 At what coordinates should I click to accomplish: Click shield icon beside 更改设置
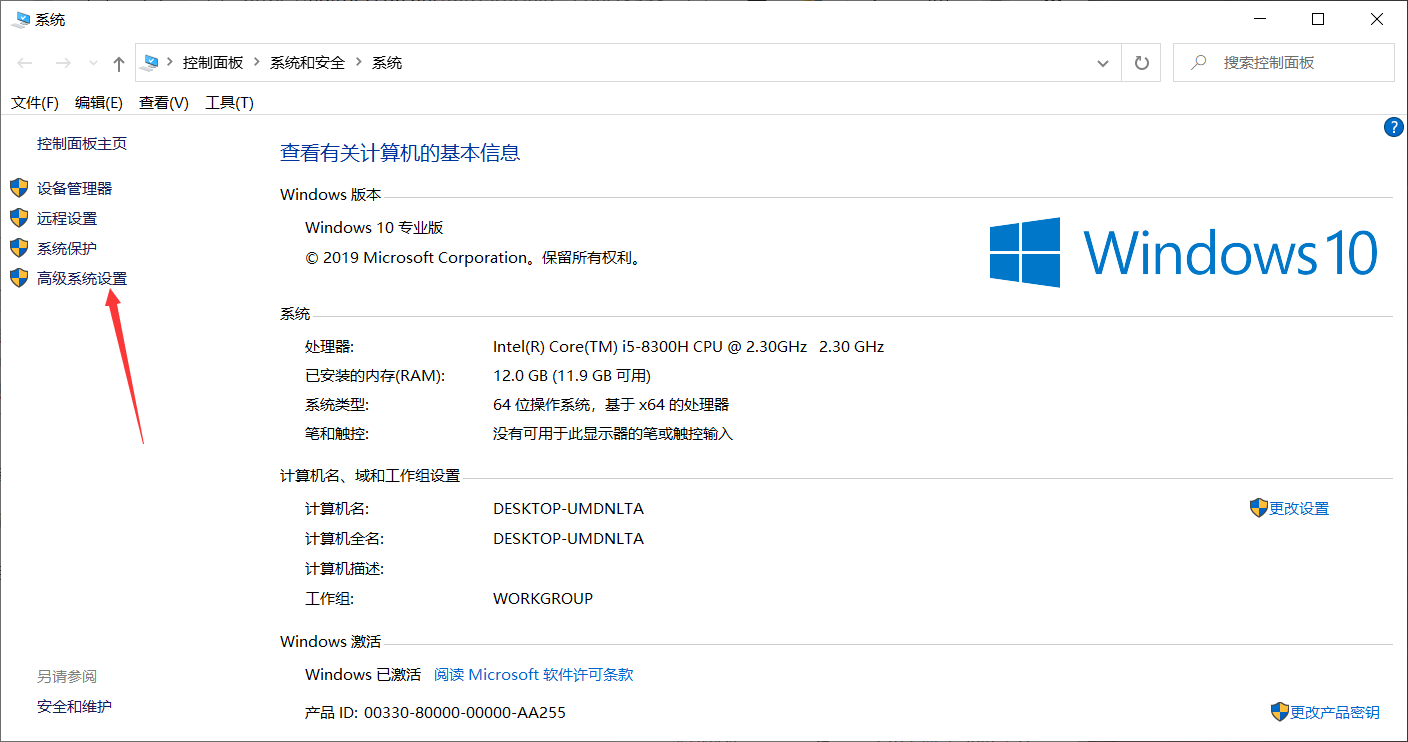(x=1259, y=508)
